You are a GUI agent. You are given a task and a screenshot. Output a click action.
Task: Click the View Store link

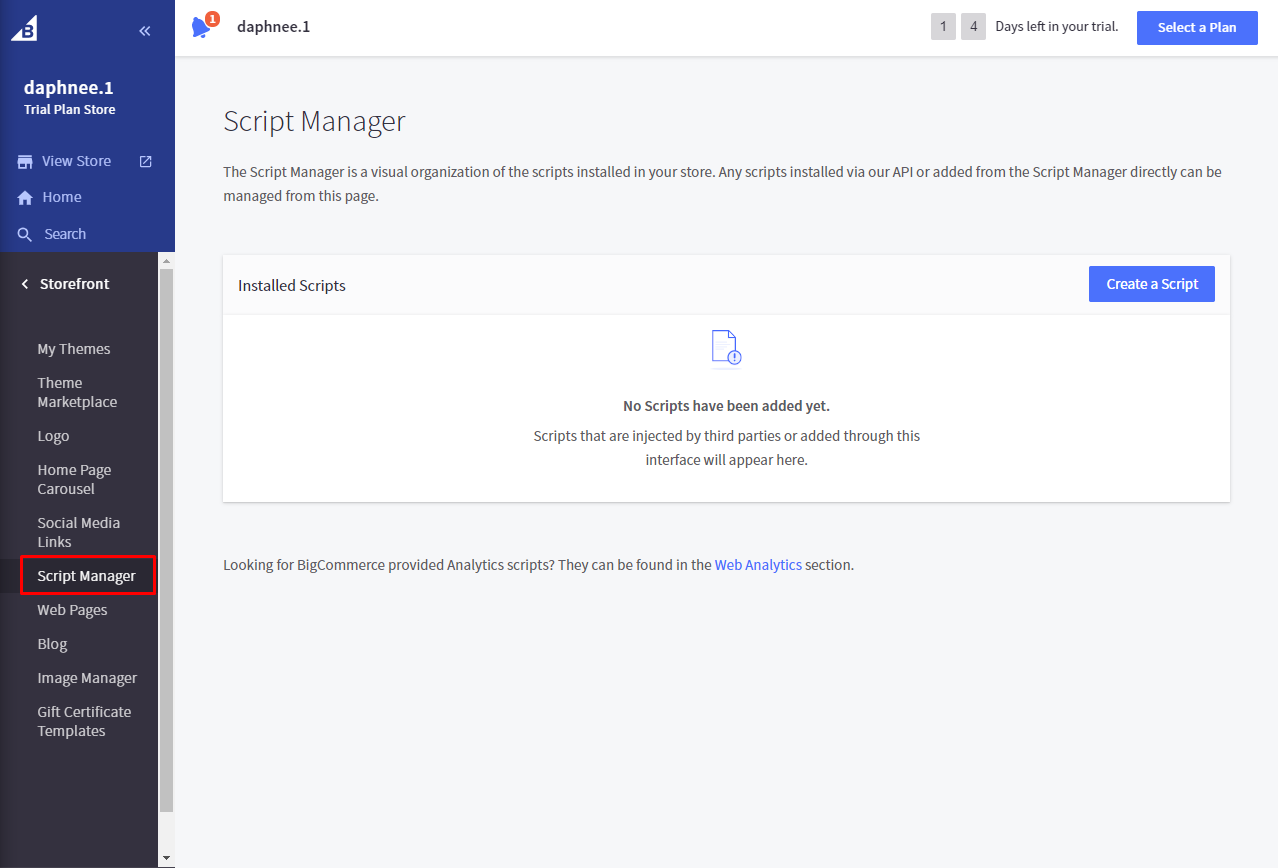pos(76,161)
